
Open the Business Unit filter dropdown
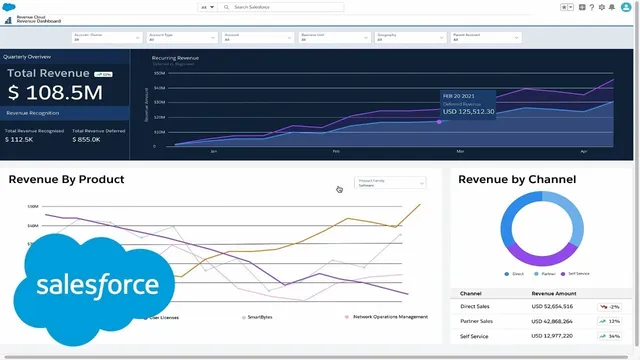click(x=334, y=37)
